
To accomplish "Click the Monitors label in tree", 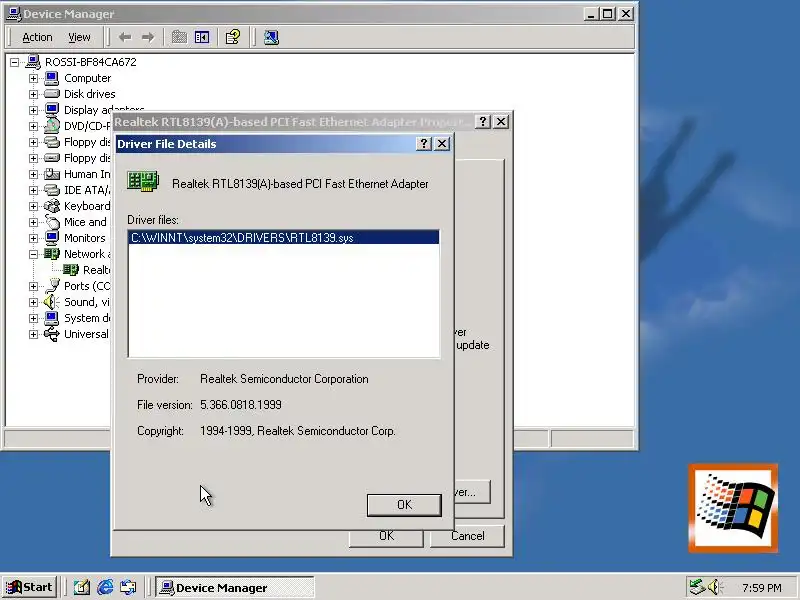I will 85,238.
